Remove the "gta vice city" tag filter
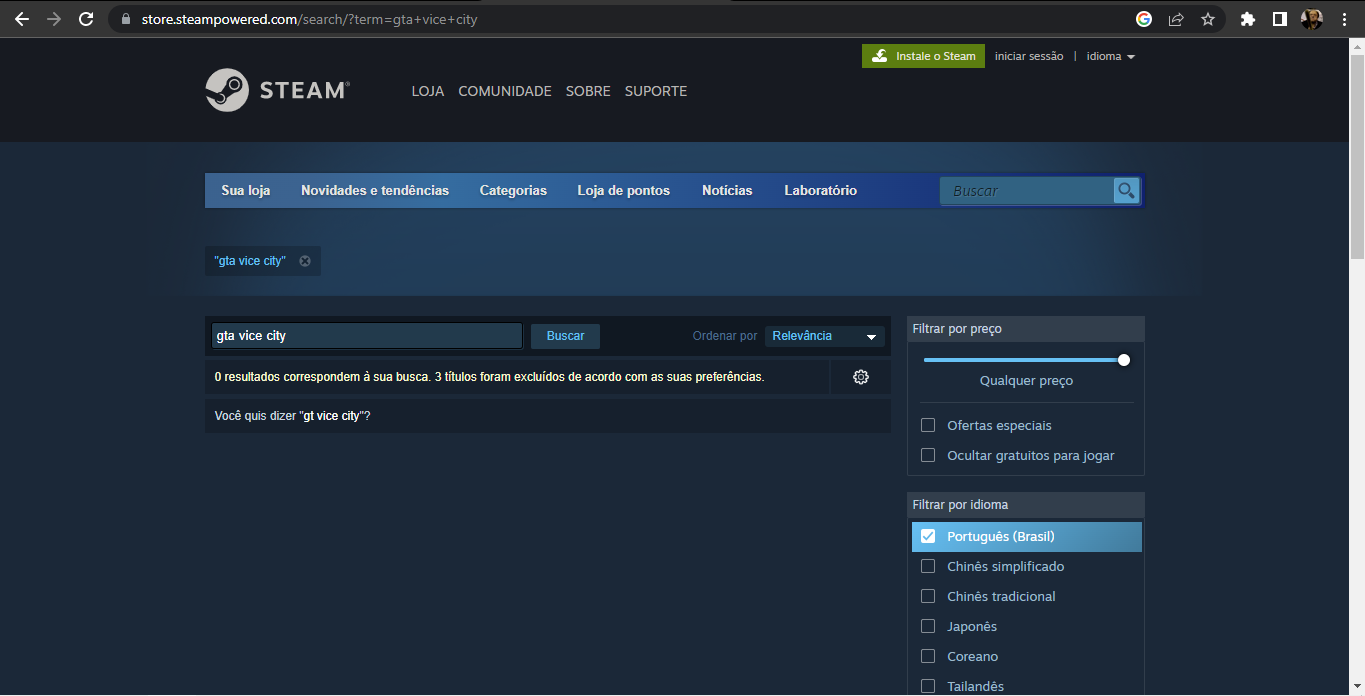 pyautogui.click(x=305, y=261)
